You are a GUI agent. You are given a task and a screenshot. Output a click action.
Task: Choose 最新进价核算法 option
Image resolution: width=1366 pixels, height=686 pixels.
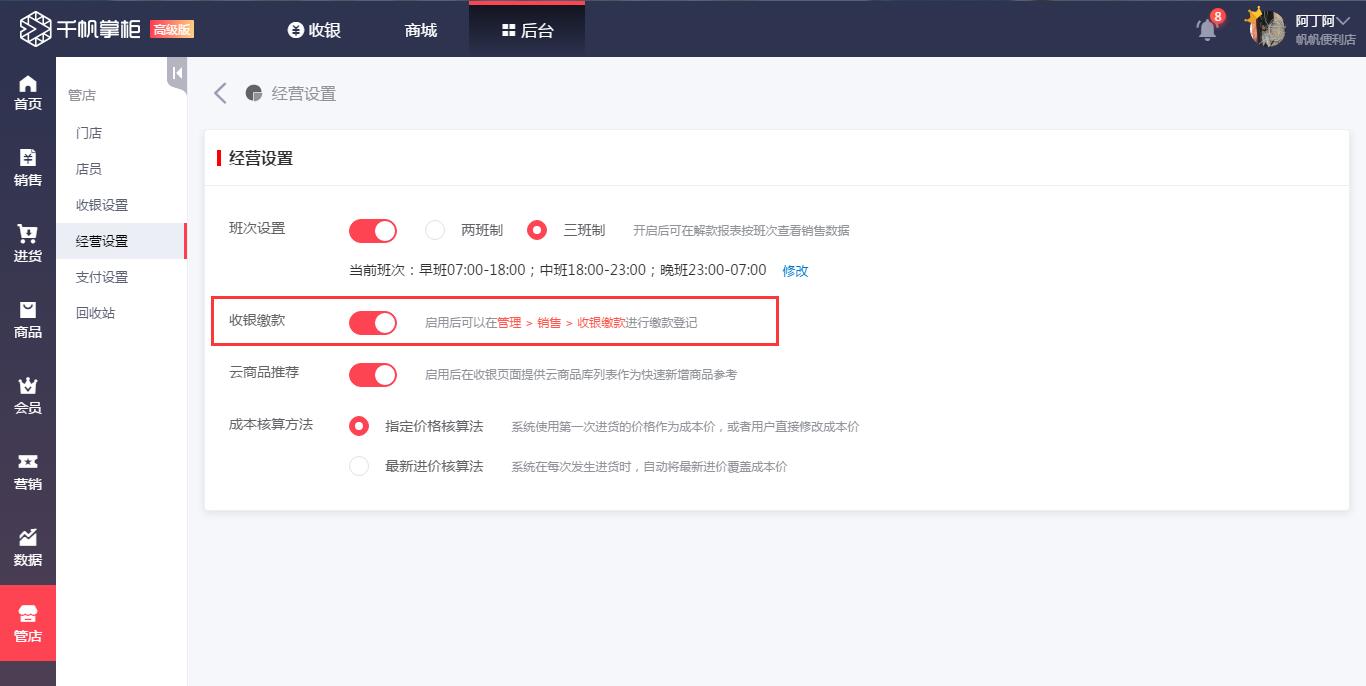[359, 465]
